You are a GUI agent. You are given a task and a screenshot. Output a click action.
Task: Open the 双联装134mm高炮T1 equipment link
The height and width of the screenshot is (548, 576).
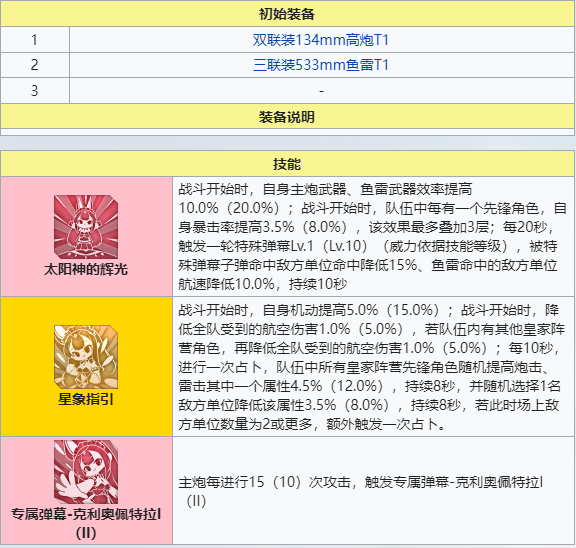point(321,40)
